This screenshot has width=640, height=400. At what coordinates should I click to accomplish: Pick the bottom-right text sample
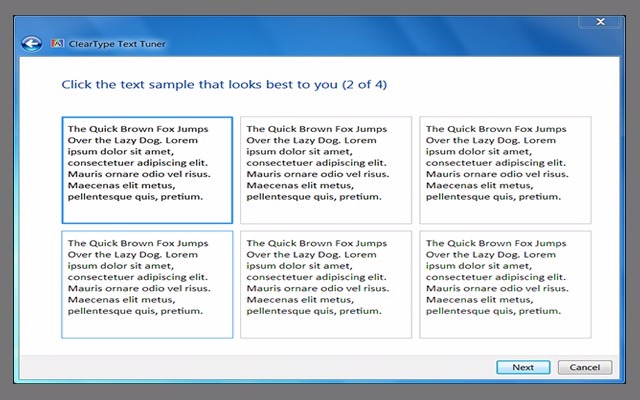(504, 284)
